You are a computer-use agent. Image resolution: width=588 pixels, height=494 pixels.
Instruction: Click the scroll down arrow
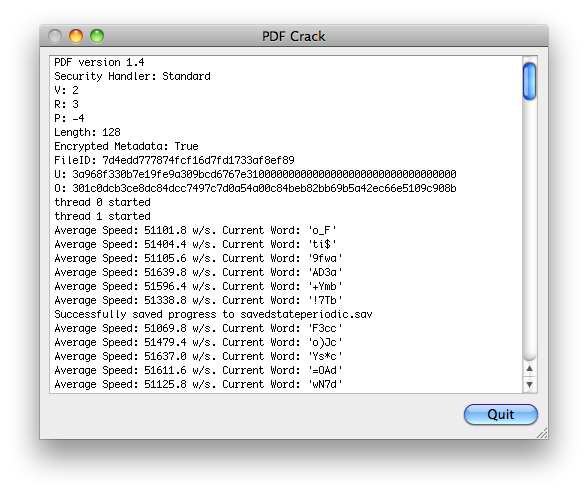tap(530, 384)
